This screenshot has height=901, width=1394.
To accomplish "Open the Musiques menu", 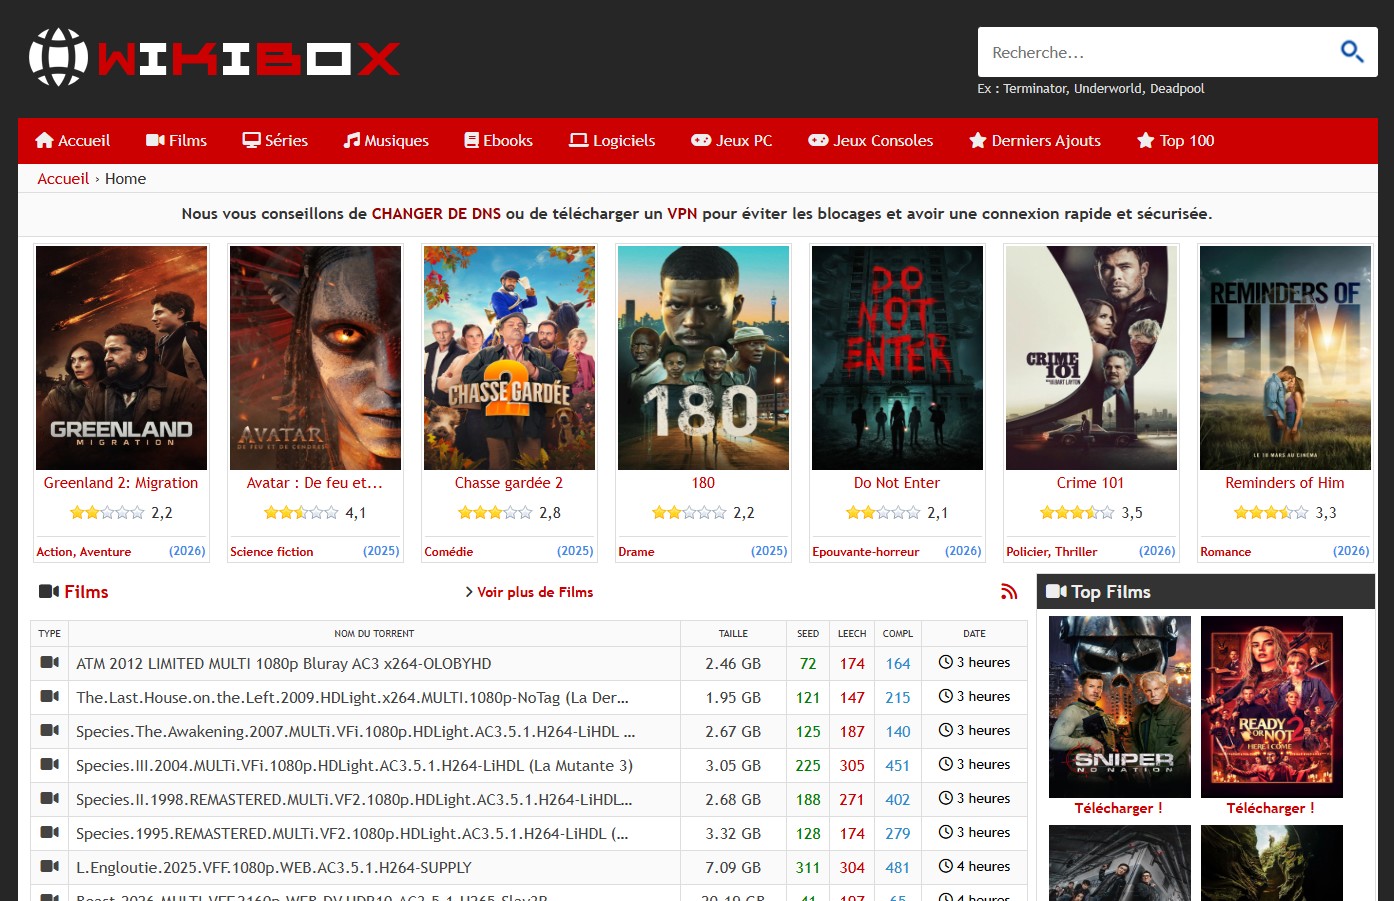I will pyautogui.click(x=386, y=141).
